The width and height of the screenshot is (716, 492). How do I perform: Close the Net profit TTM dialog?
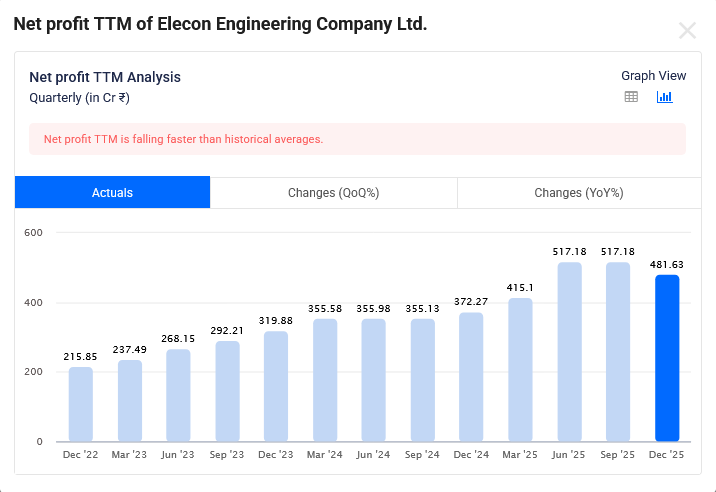pos(687,30)
